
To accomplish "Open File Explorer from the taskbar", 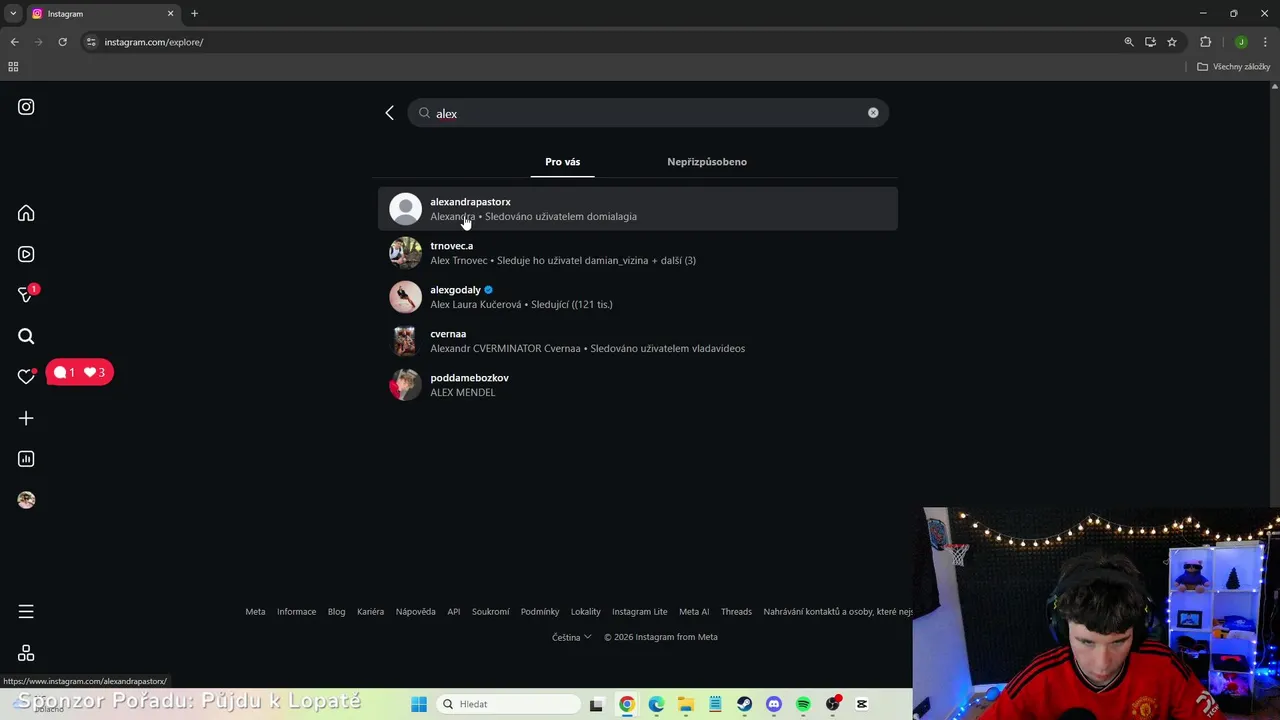I will 685,704.
